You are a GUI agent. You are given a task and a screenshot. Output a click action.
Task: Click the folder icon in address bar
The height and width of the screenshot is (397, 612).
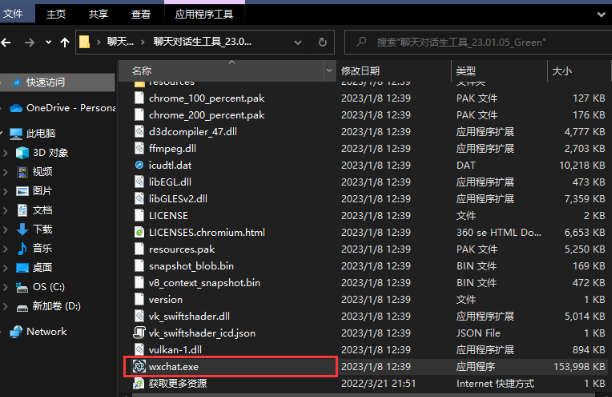pyautogui.click(x=84, y=42)
